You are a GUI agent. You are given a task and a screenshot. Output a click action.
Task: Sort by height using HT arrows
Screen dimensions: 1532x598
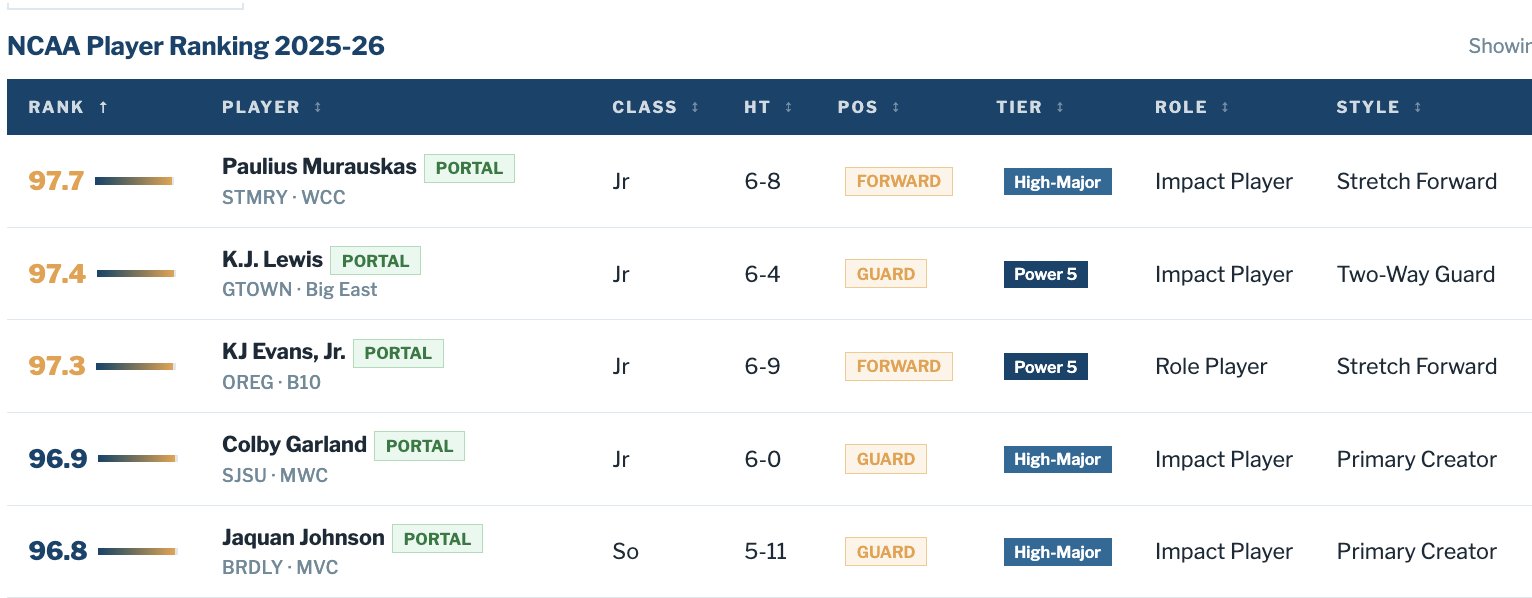(789, 108)
